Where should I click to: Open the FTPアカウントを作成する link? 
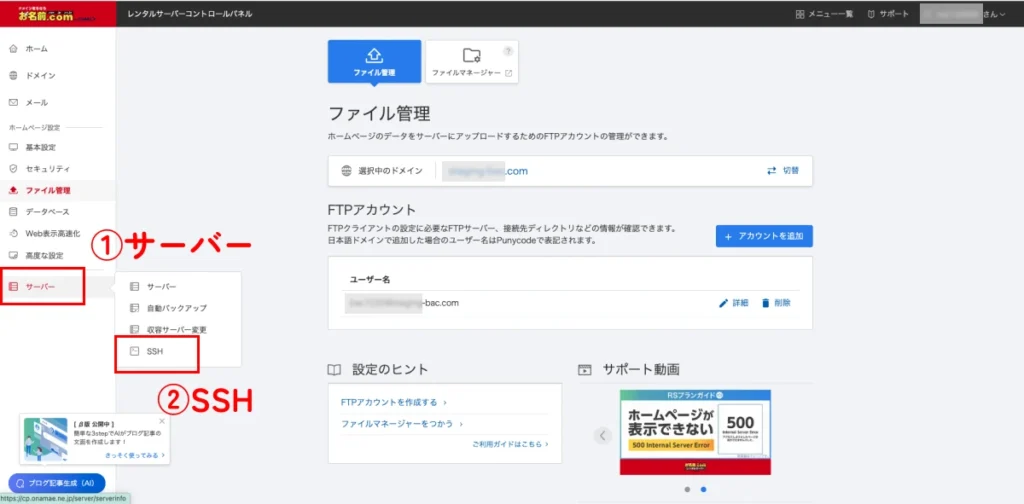pyautogui.click(x=390, y=402)
